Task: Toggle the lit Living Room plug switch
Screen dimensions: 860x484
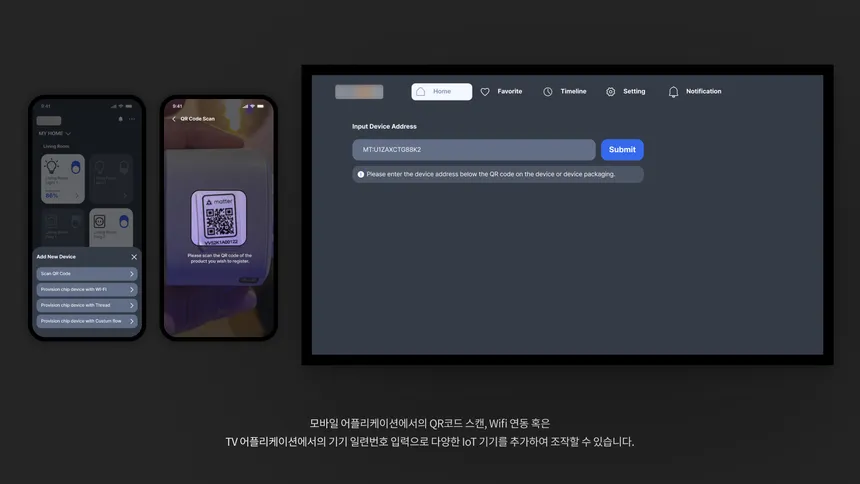Action: [124, 221]
